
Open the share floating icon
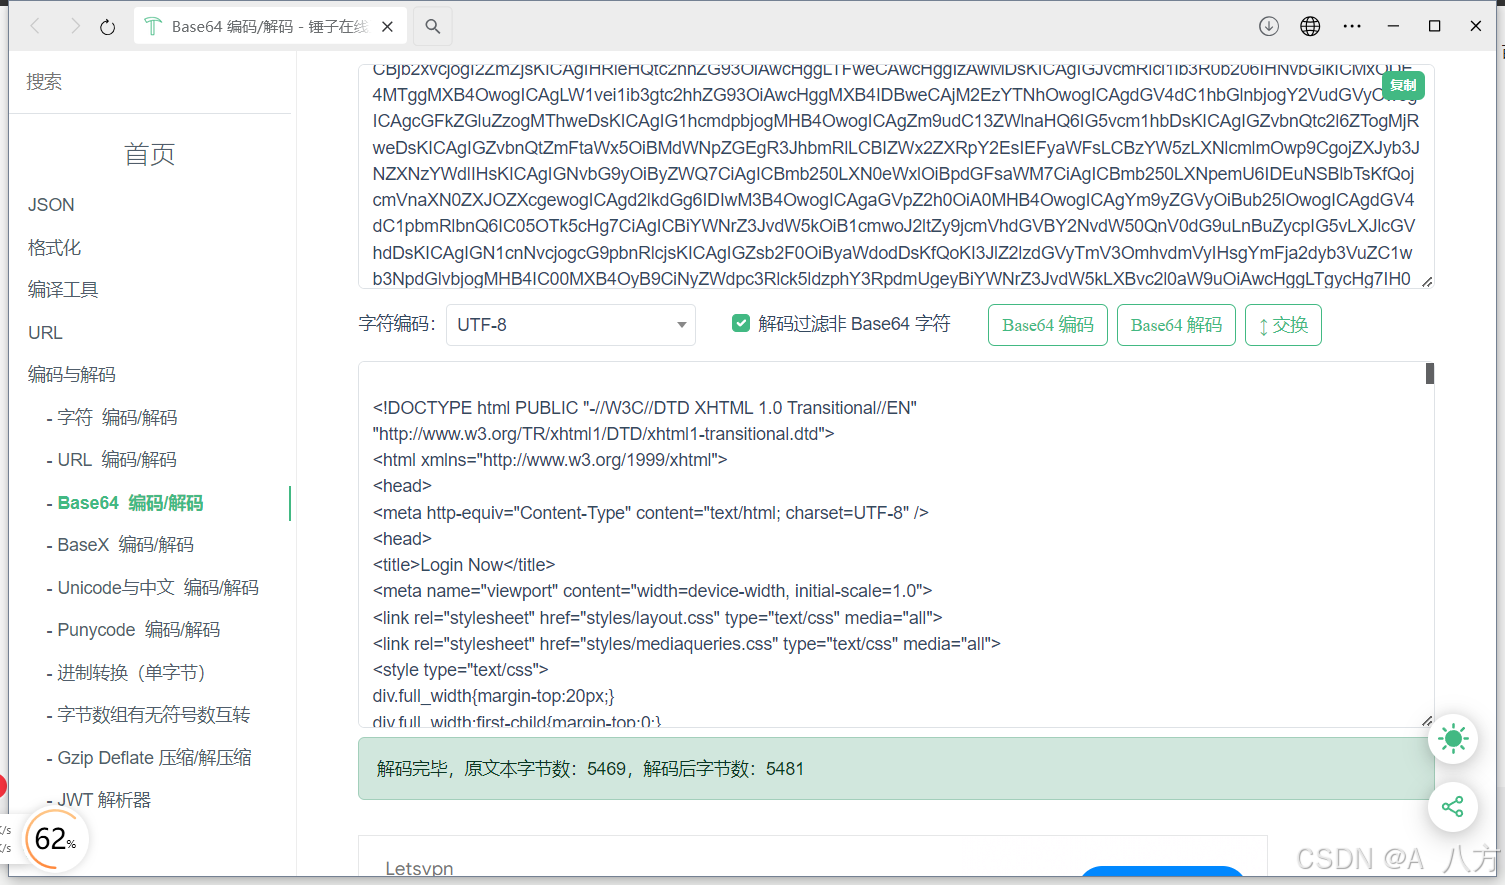(1452, 807)
